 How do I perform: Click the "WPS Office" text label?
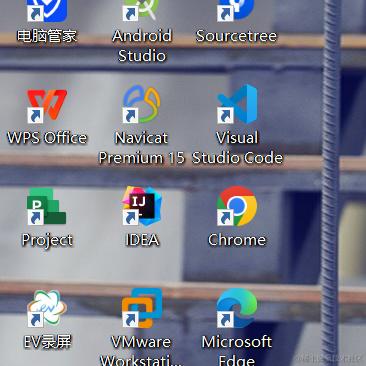tap(47, 138)
